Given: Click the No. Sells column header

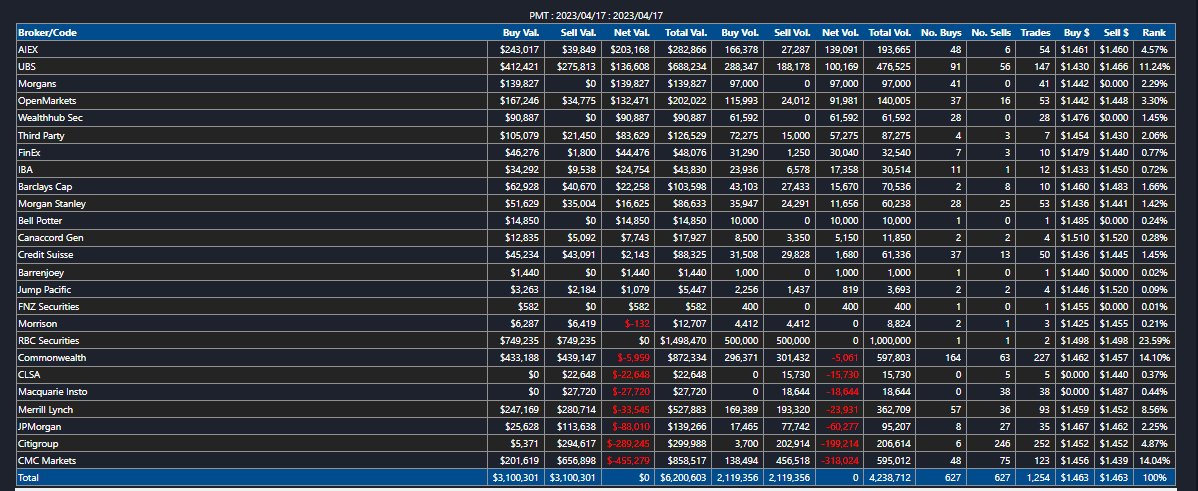Looking at the screenshot, I should 991,33.
